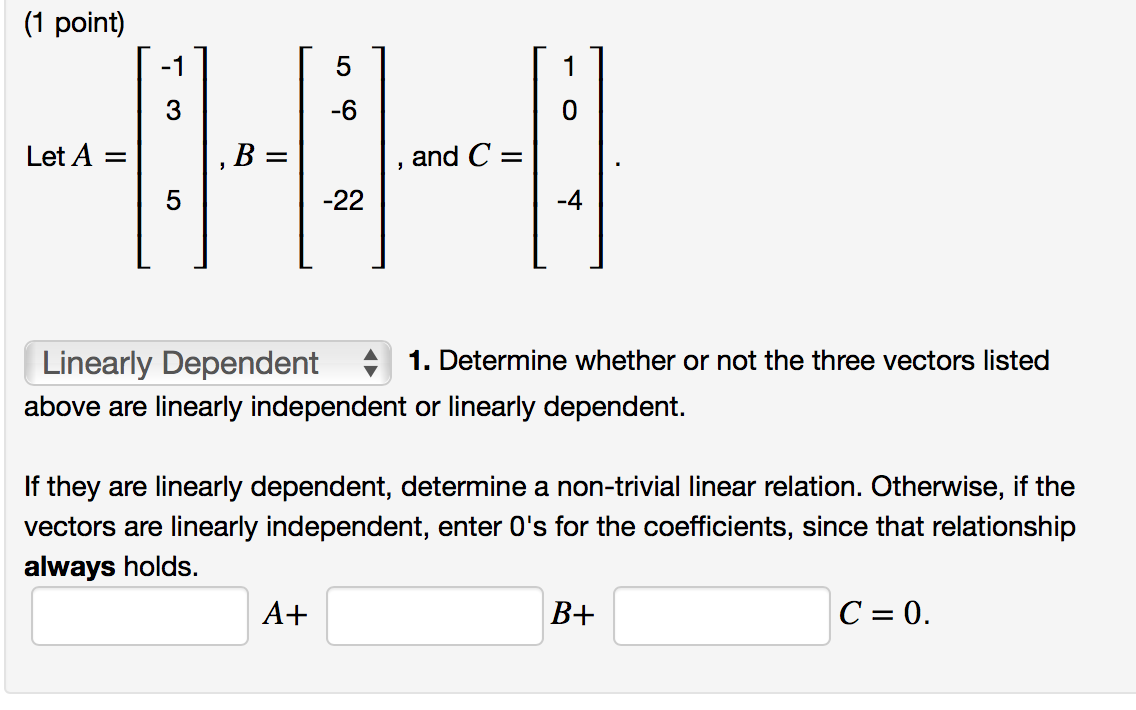Image resolution: width=1136 pixels, height=710 pixels.
Task: Click the bold '1.' question number
Action: pyautogui.click(x=419, y=360)
